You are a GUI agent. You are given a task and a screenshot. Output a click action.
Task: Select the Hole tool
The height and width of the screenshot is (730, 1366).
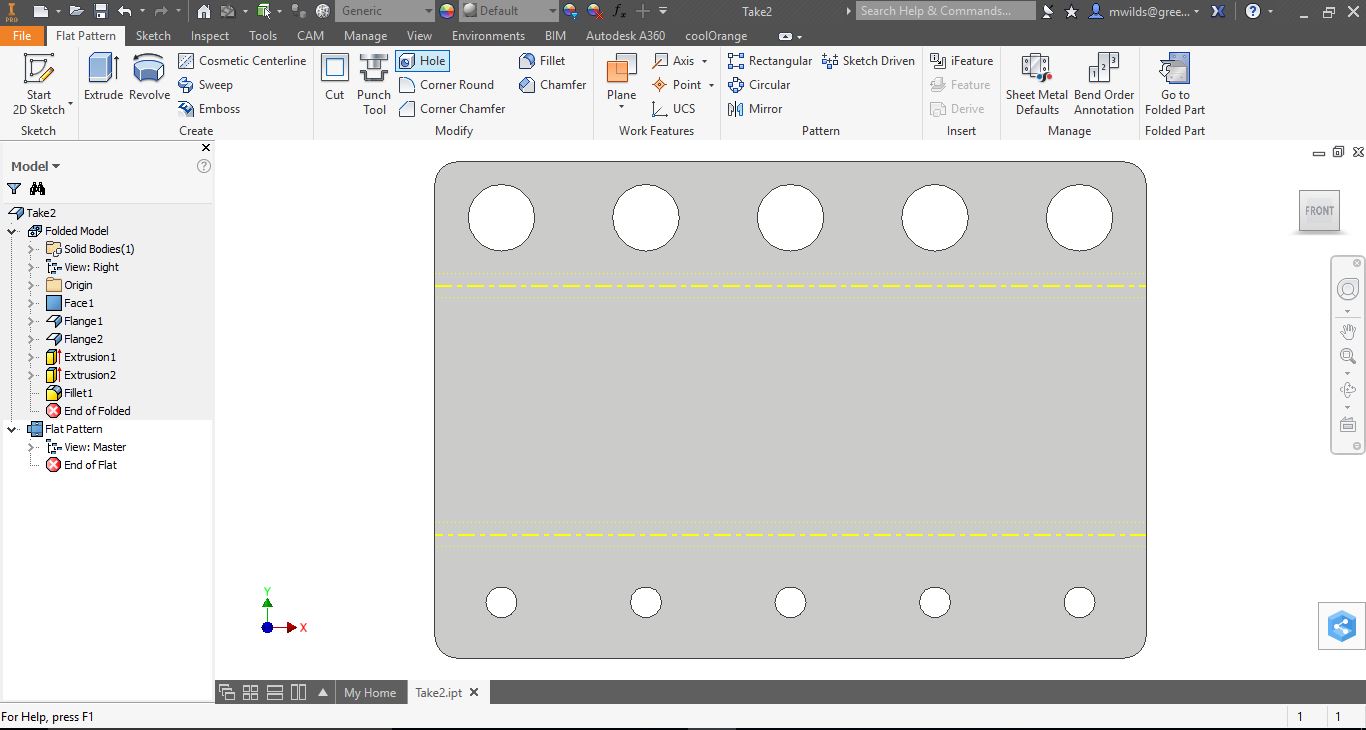[422, 61]
